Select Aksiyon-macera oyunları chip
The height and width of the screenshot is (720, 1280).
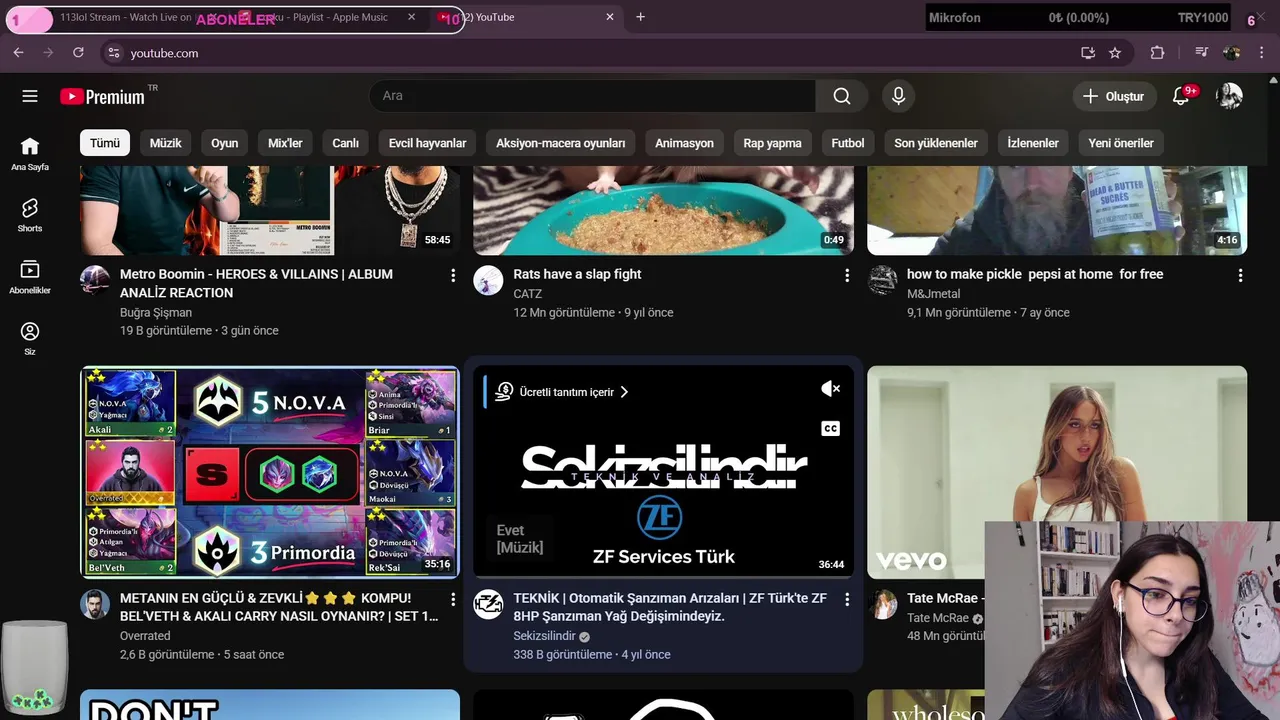[561, 143]
